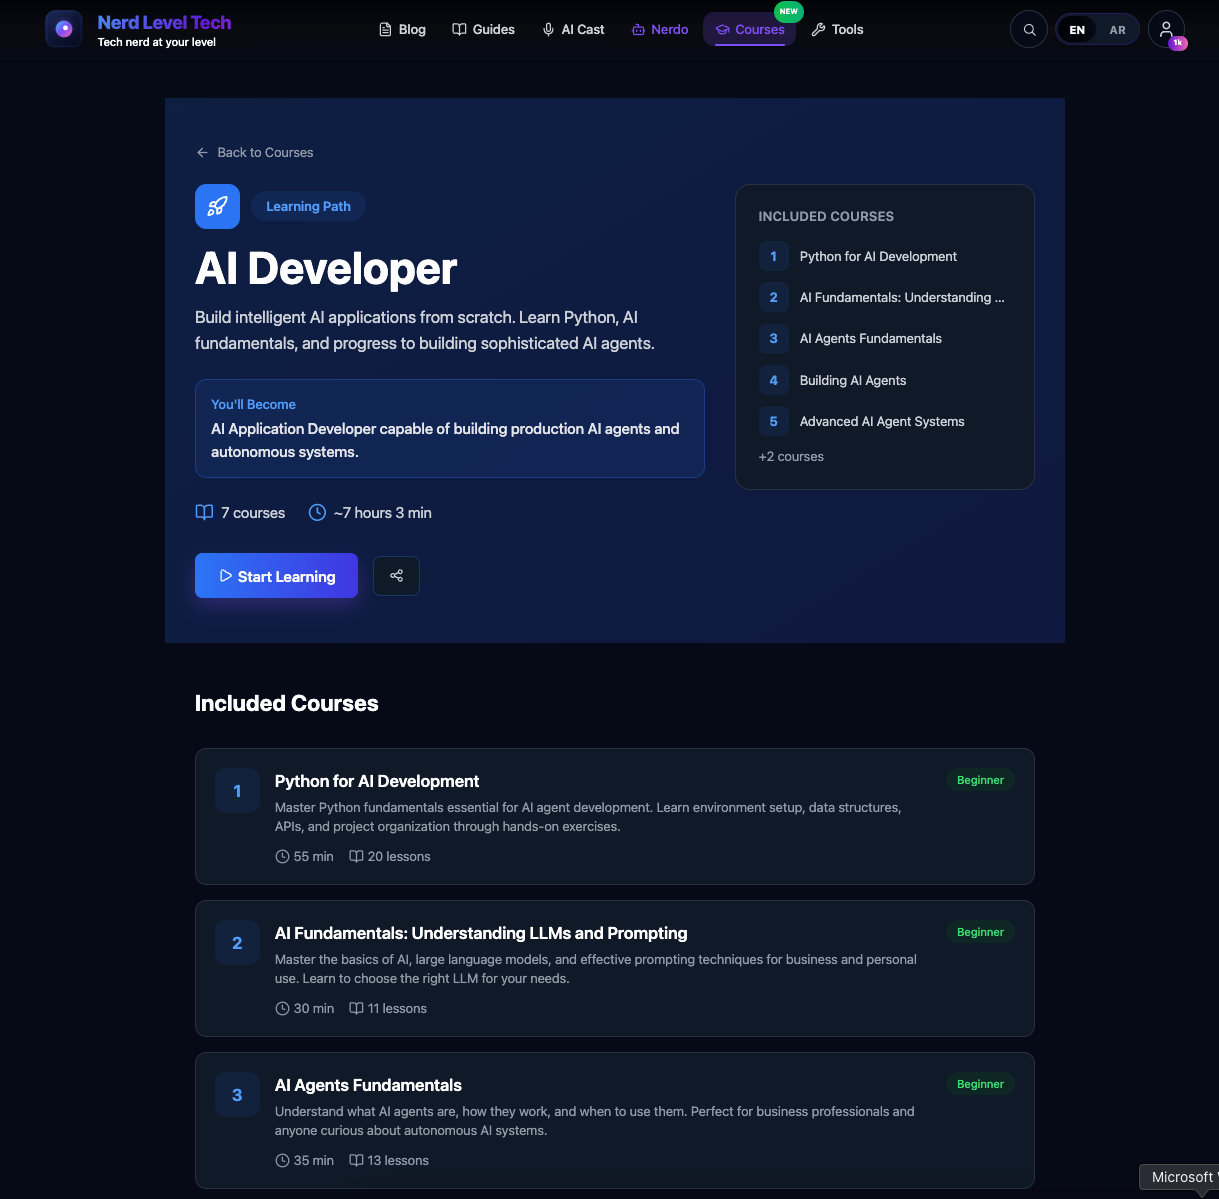Click the clock icon showing 7 hours duration
Viewport: 1219px width, 1199px height.
click(x=316, y=512)
